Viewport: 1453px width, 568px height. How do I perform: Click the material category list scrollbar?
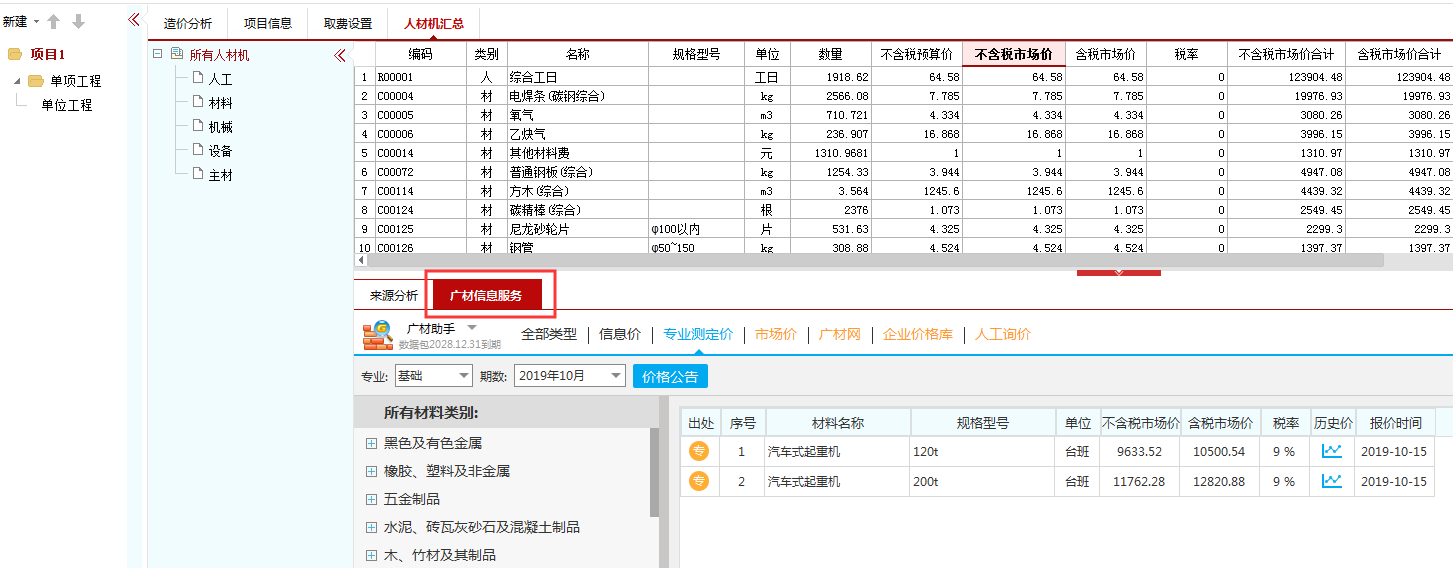[655, 472]
